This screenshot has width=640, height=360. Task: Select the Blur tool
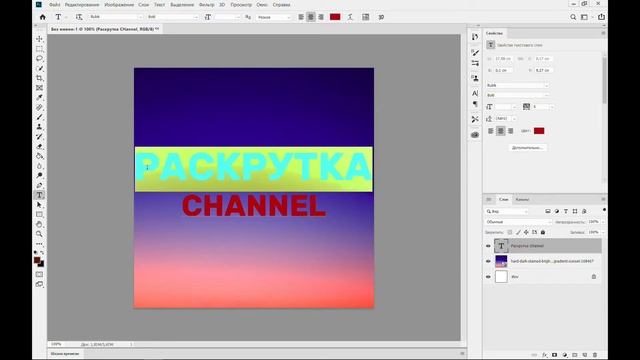click(39, 166)
